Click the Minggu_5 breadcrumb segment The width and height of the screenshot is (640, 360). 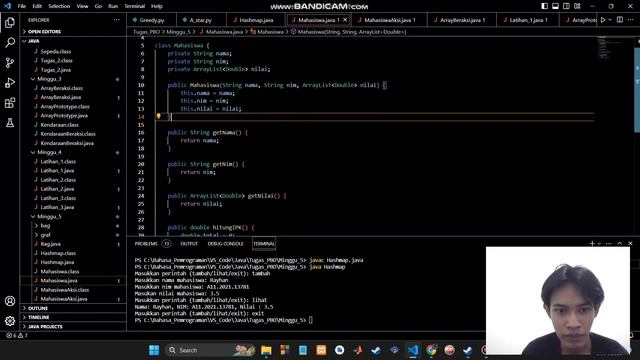[x=178, y=31]
